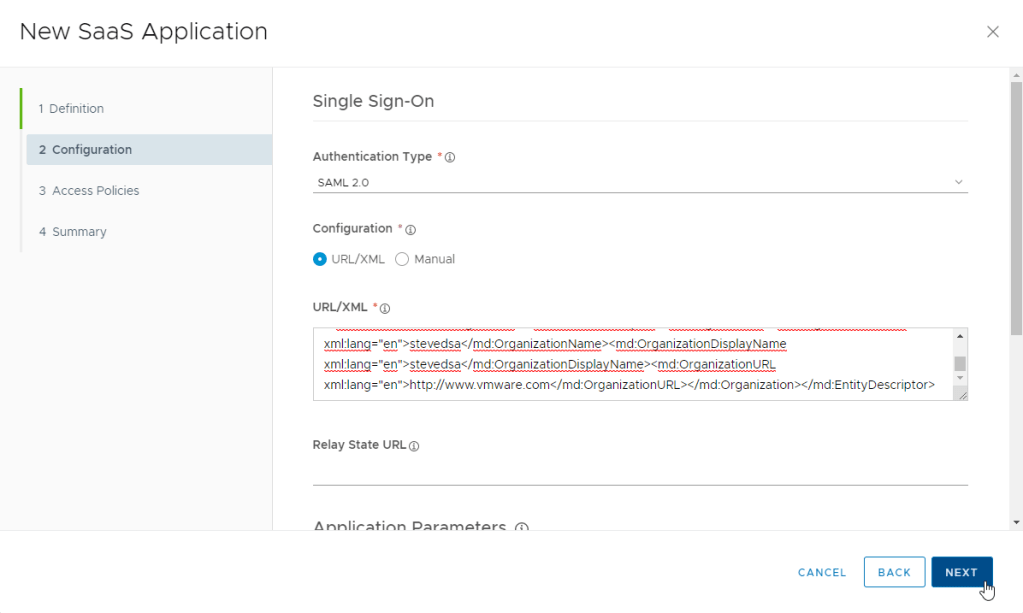This screenshot has height=613, width=1023.
Task: Click the Relay State URL input field
Action: (639, 470)
